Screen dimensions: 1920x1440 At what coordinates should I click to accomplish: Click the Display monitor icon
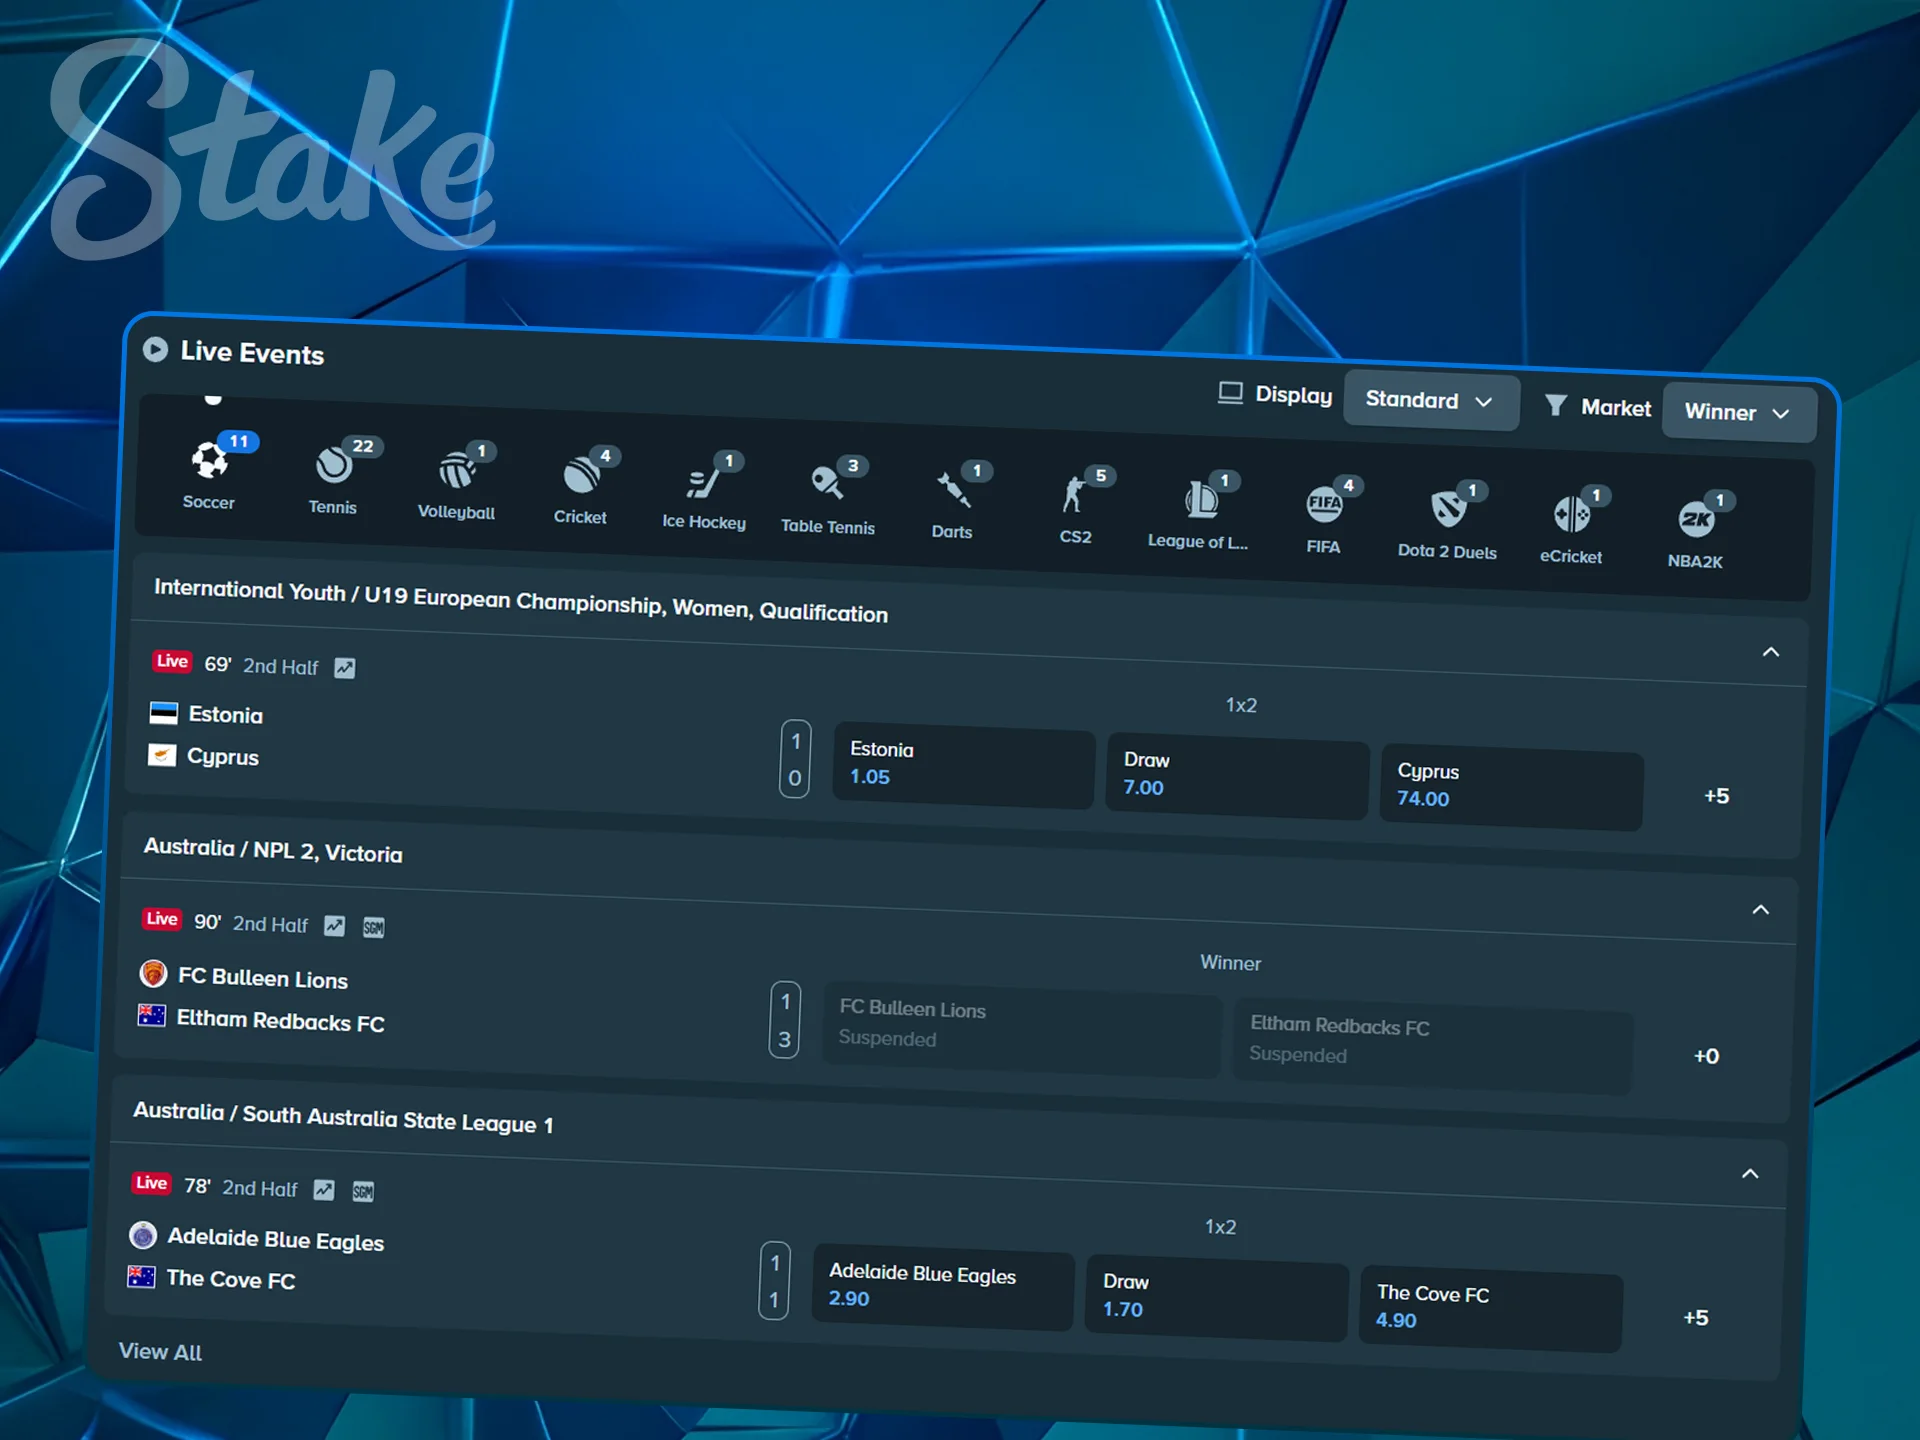(x=1231, y=392)
